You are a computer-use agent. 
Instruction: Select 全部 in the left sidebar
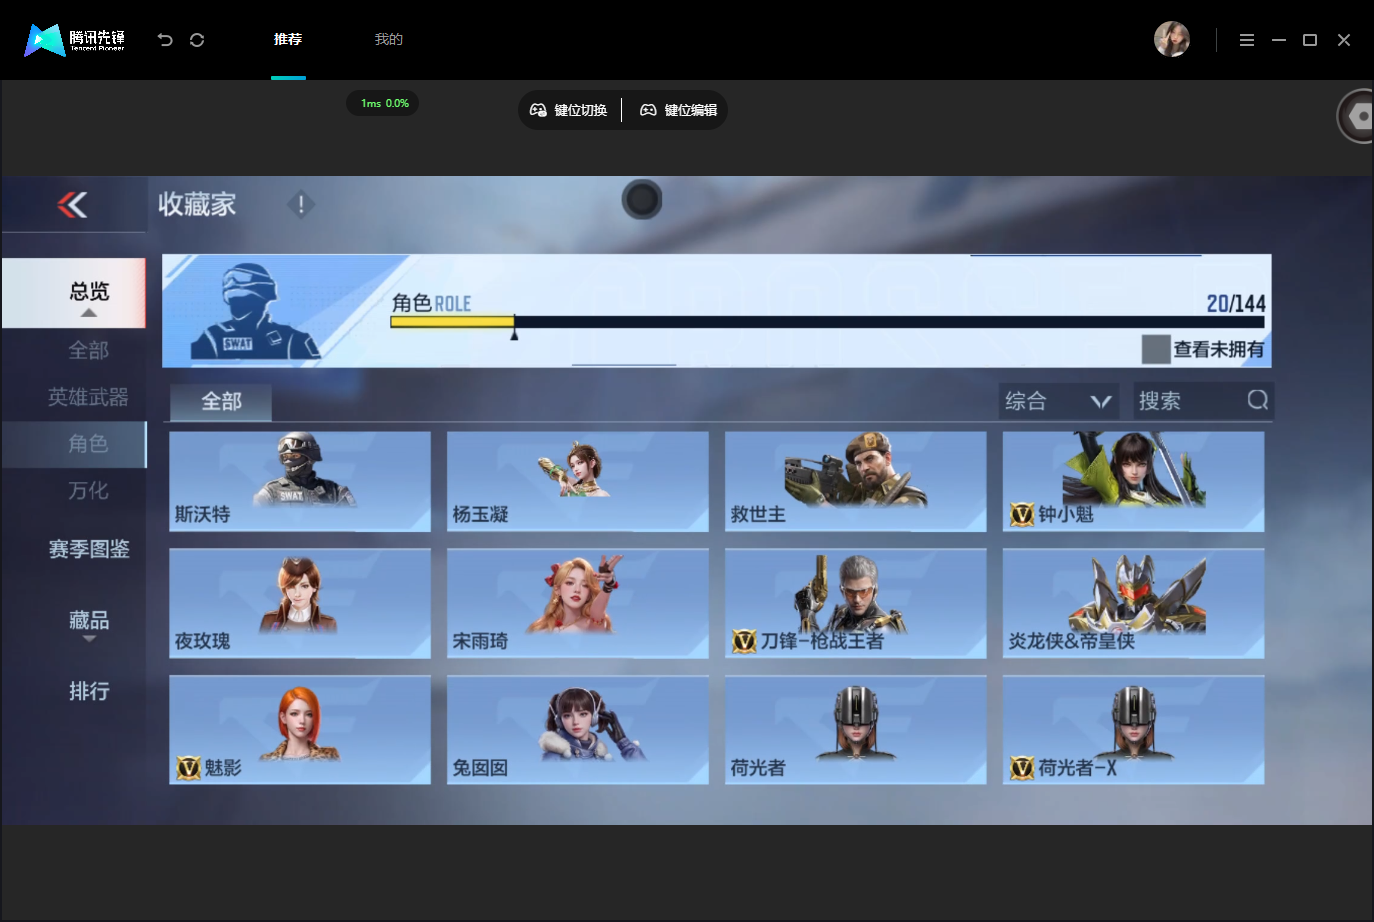pos(88,350)
